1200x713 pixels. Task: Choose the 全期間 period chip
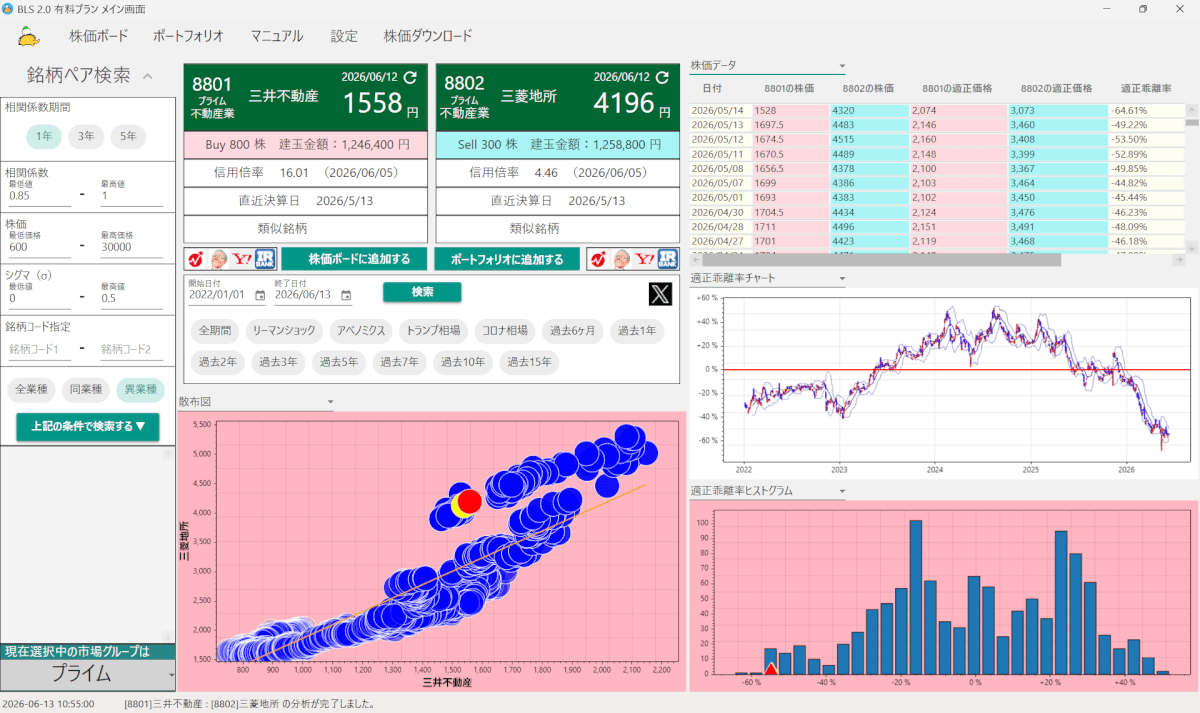[x=214, y=330]
